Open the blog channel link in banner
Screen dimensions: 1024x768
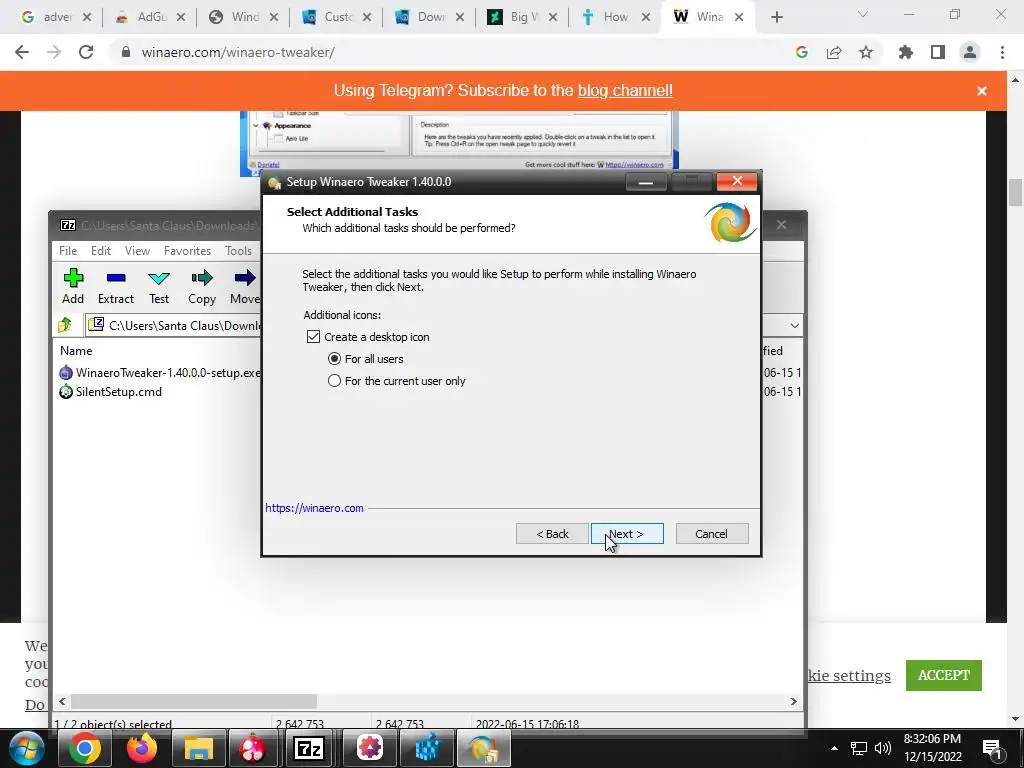pyautogui.click(x=625, y=91)
